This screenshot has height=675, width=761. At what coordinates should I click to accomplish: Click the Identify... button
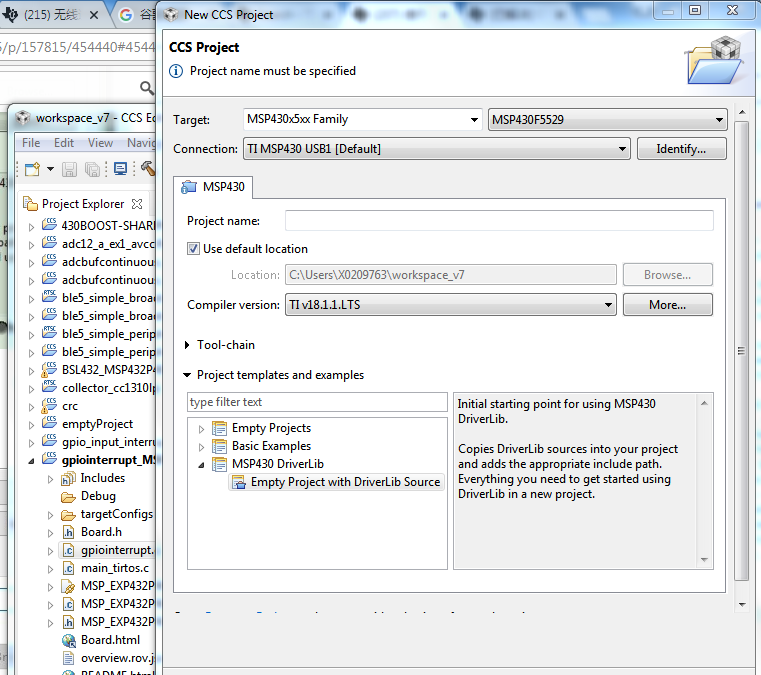[681, 149]
